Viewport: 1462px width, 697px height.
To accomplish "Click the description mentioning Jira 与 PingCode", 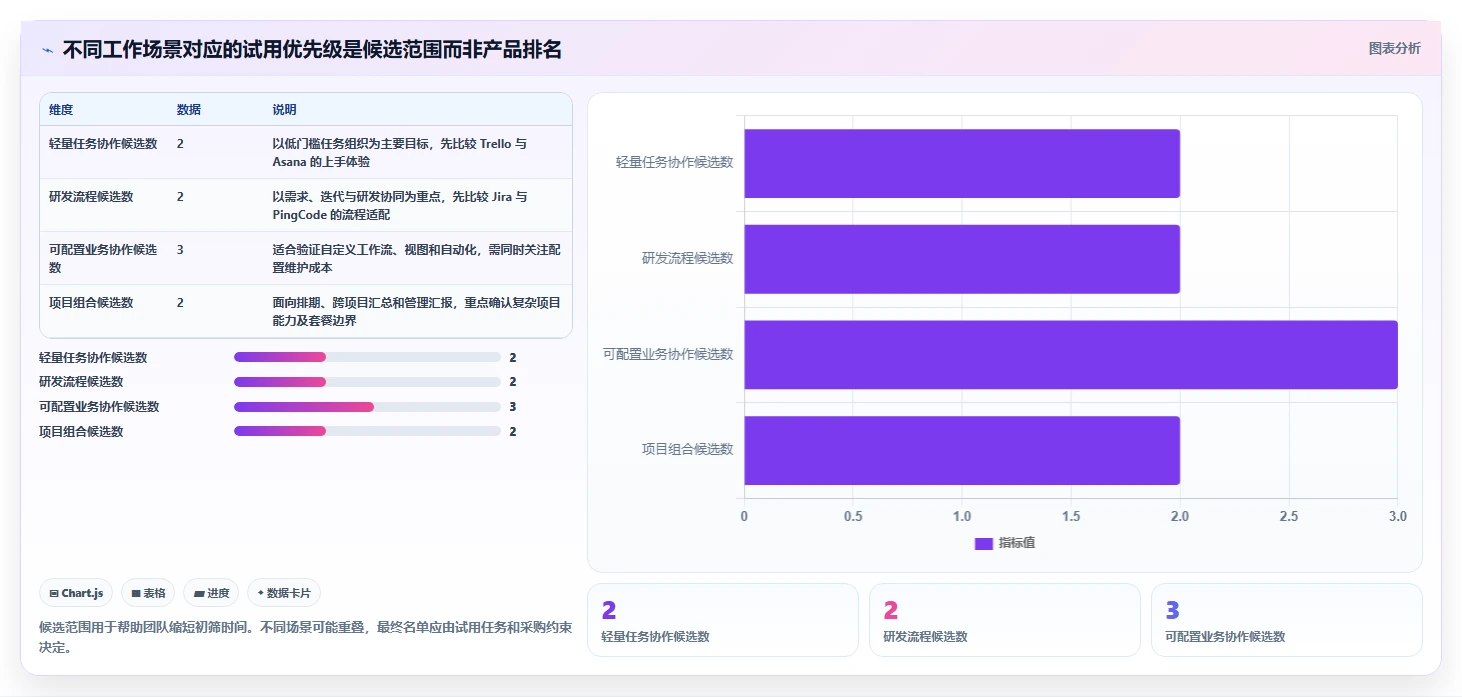I will click(x=400, y=206).
